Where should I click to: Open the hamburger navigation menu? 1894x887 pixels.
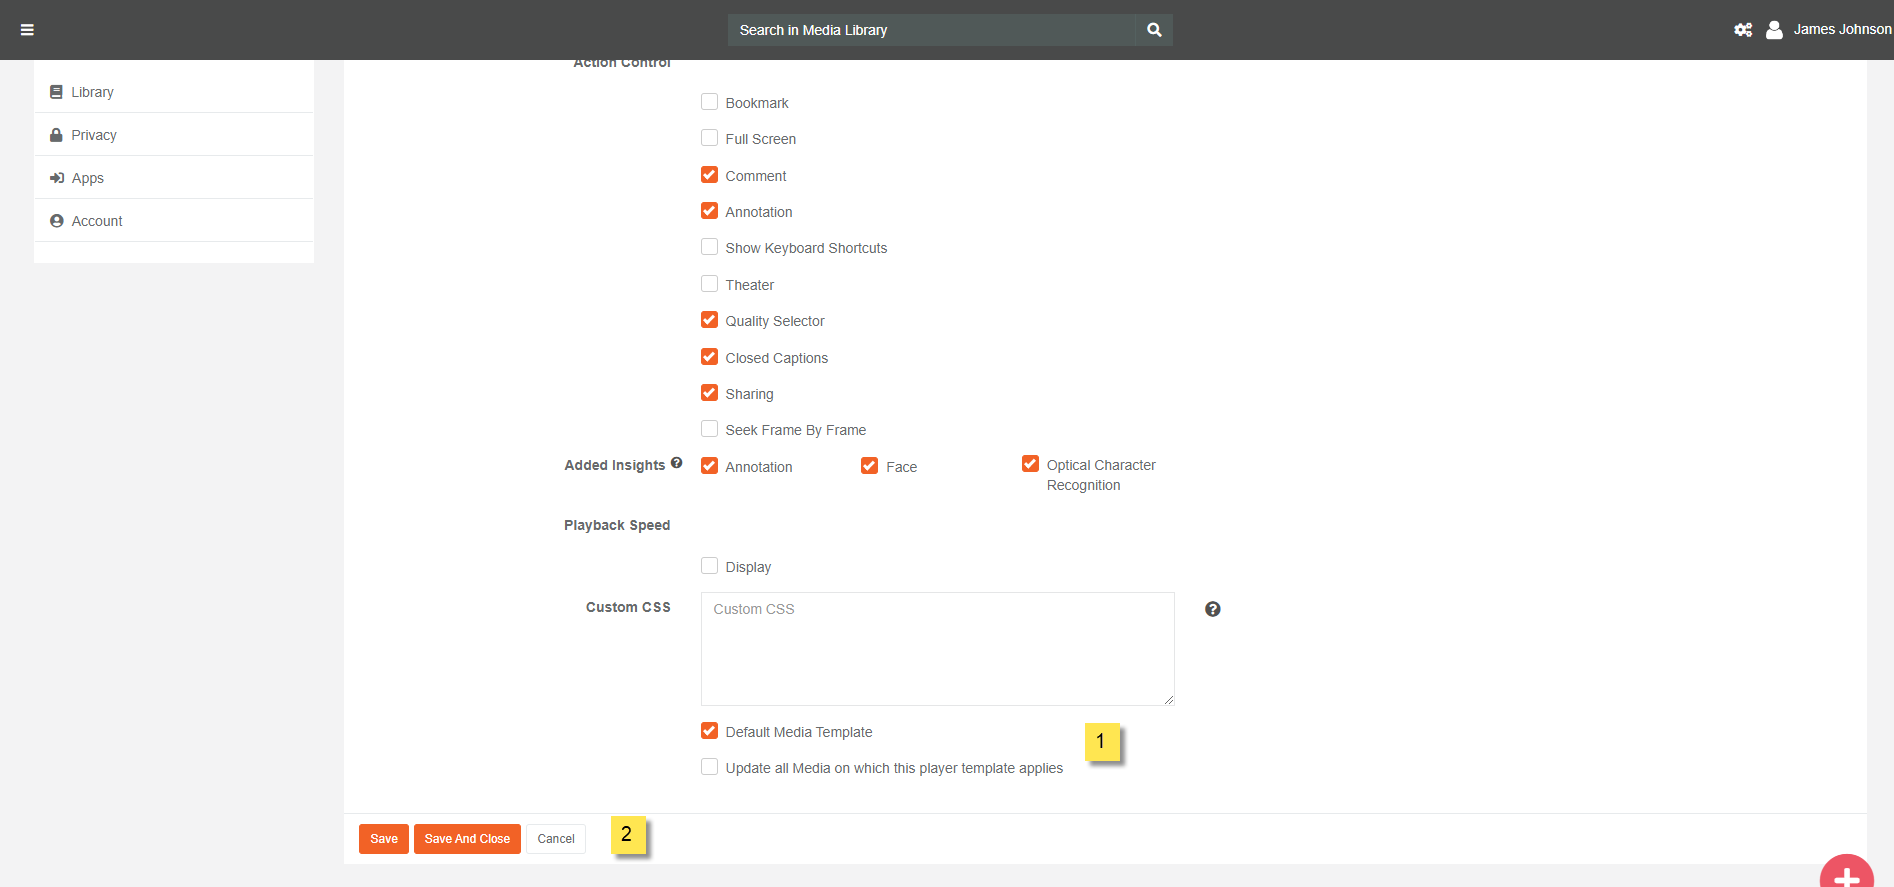(x=27, y=30)
